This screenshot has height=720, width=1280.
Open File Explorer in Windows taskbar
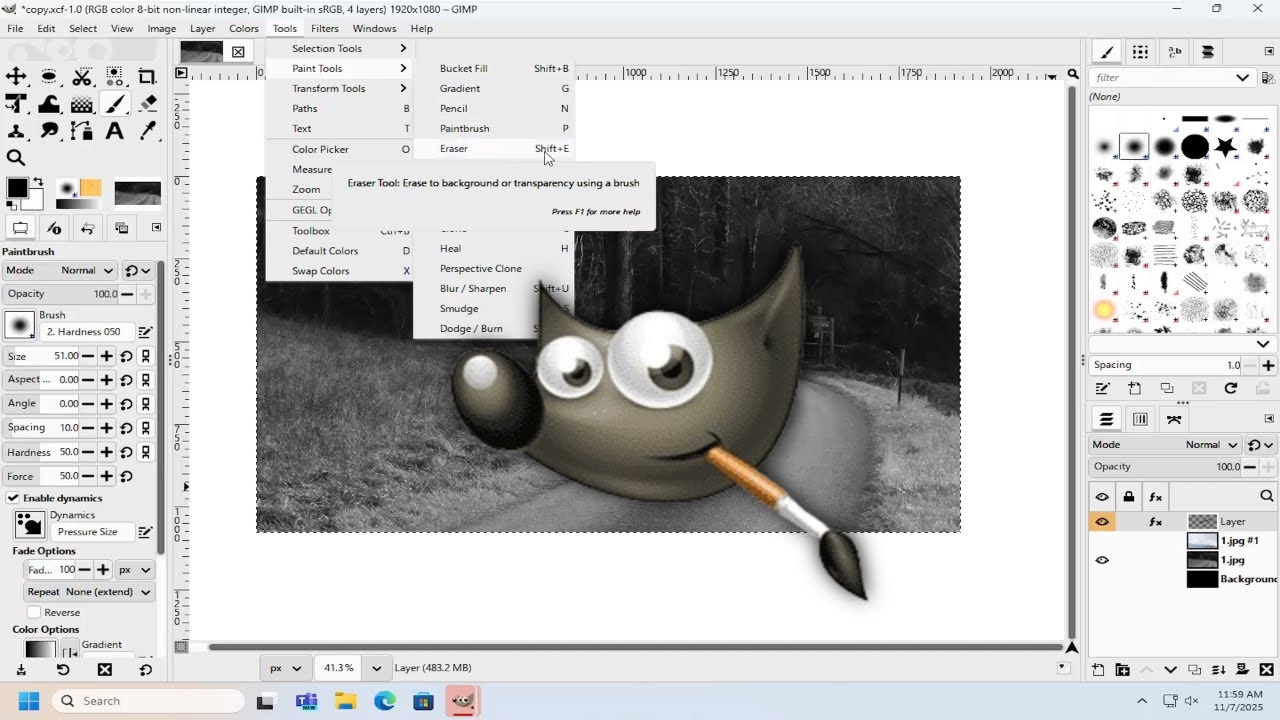pos(345,701)
